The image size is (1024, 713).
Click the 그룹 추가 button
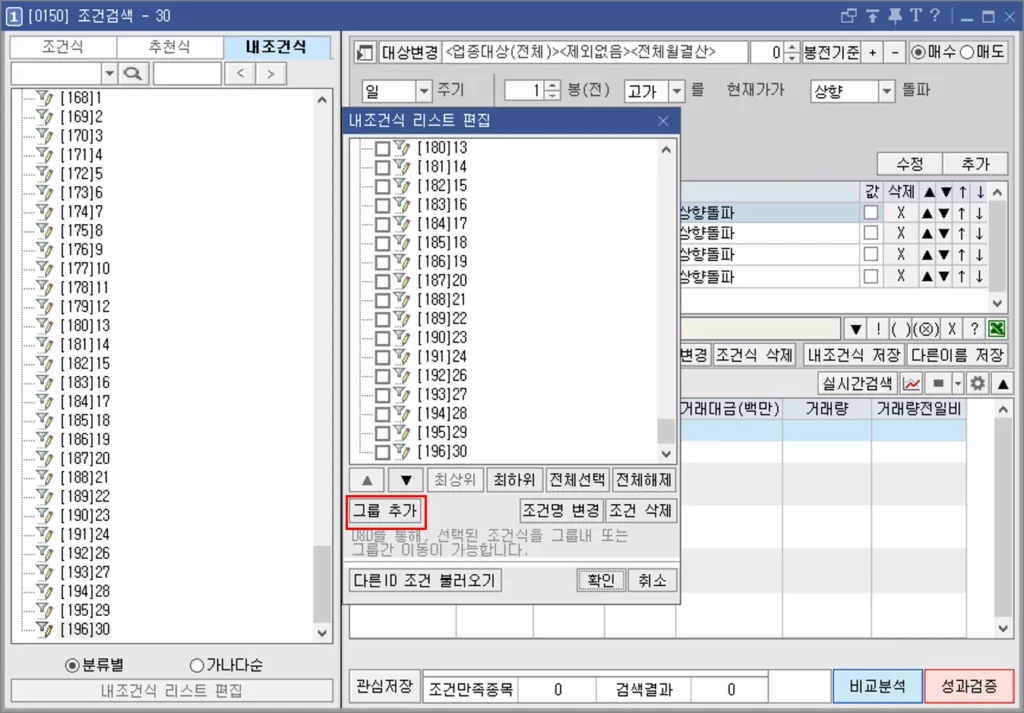385,511
